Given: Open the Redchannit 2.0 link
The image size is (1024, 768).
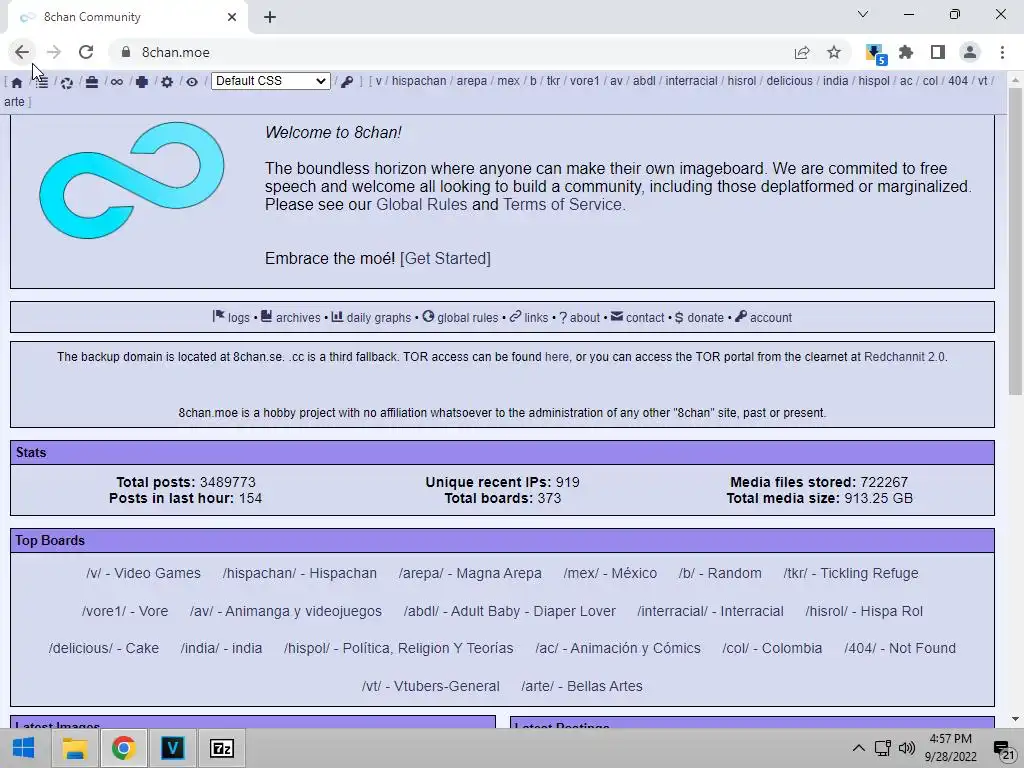Looking at the screenshot, I should (x=904, y=357).
